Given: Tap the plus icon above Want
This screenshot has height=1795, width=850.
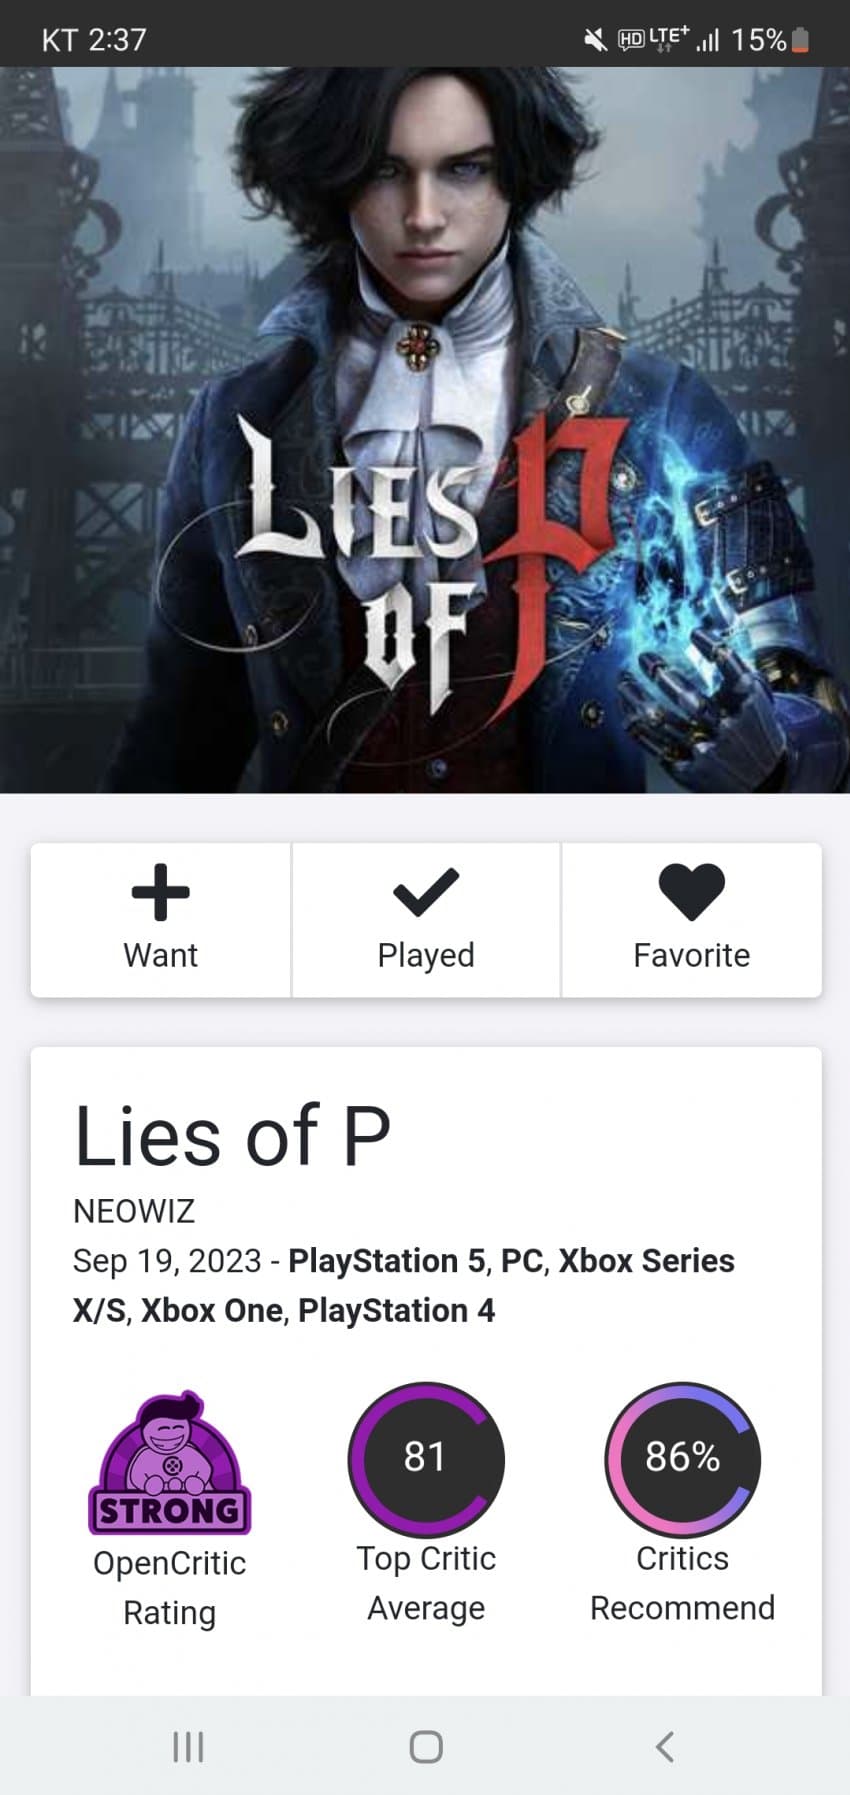Looking at the screenshot, I should point(160,891).
